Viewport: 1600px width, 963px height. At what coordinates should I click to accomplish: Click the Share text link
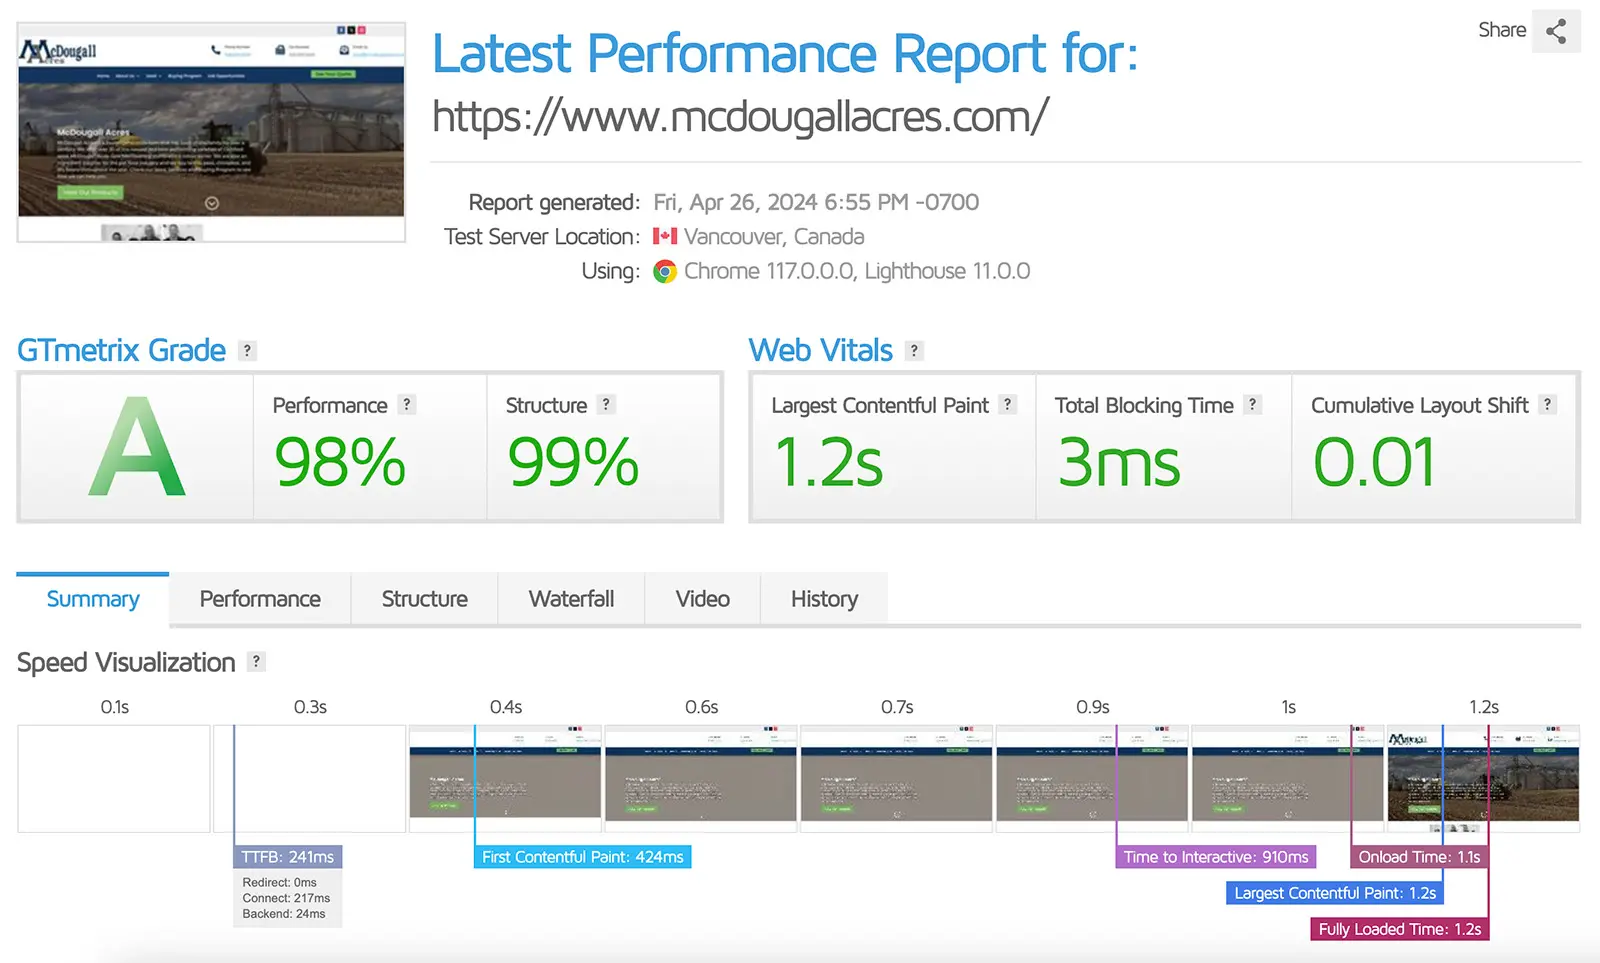(x=1502, y=30)
